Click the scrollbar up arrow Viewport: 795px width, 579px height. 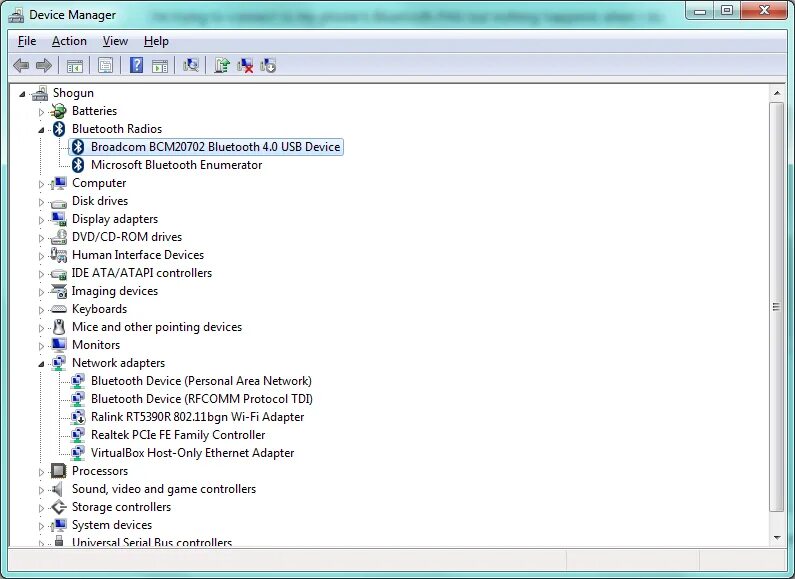coord(776,93)
